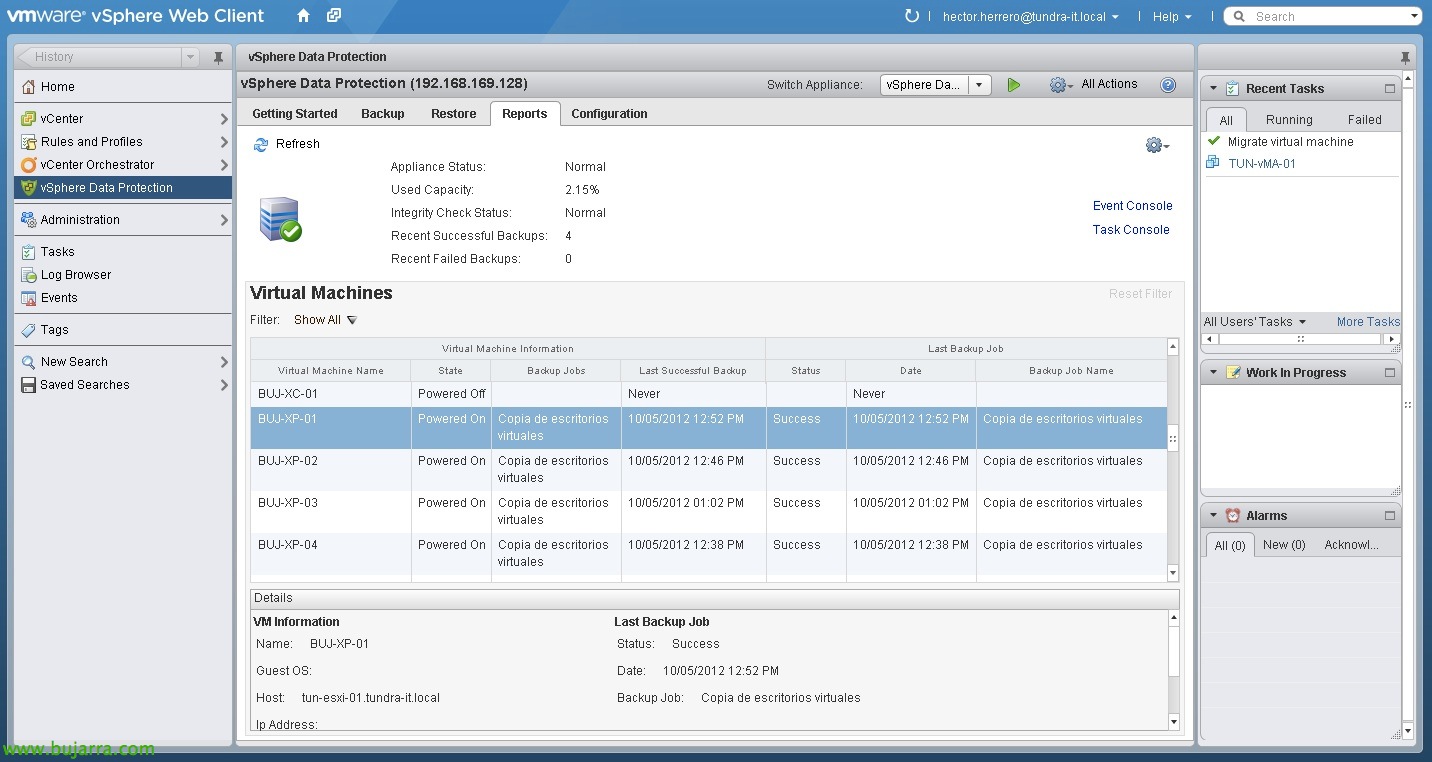Maximize the Work In Progress panel
Screen dimensions: 1432x762
point(1389,373)
